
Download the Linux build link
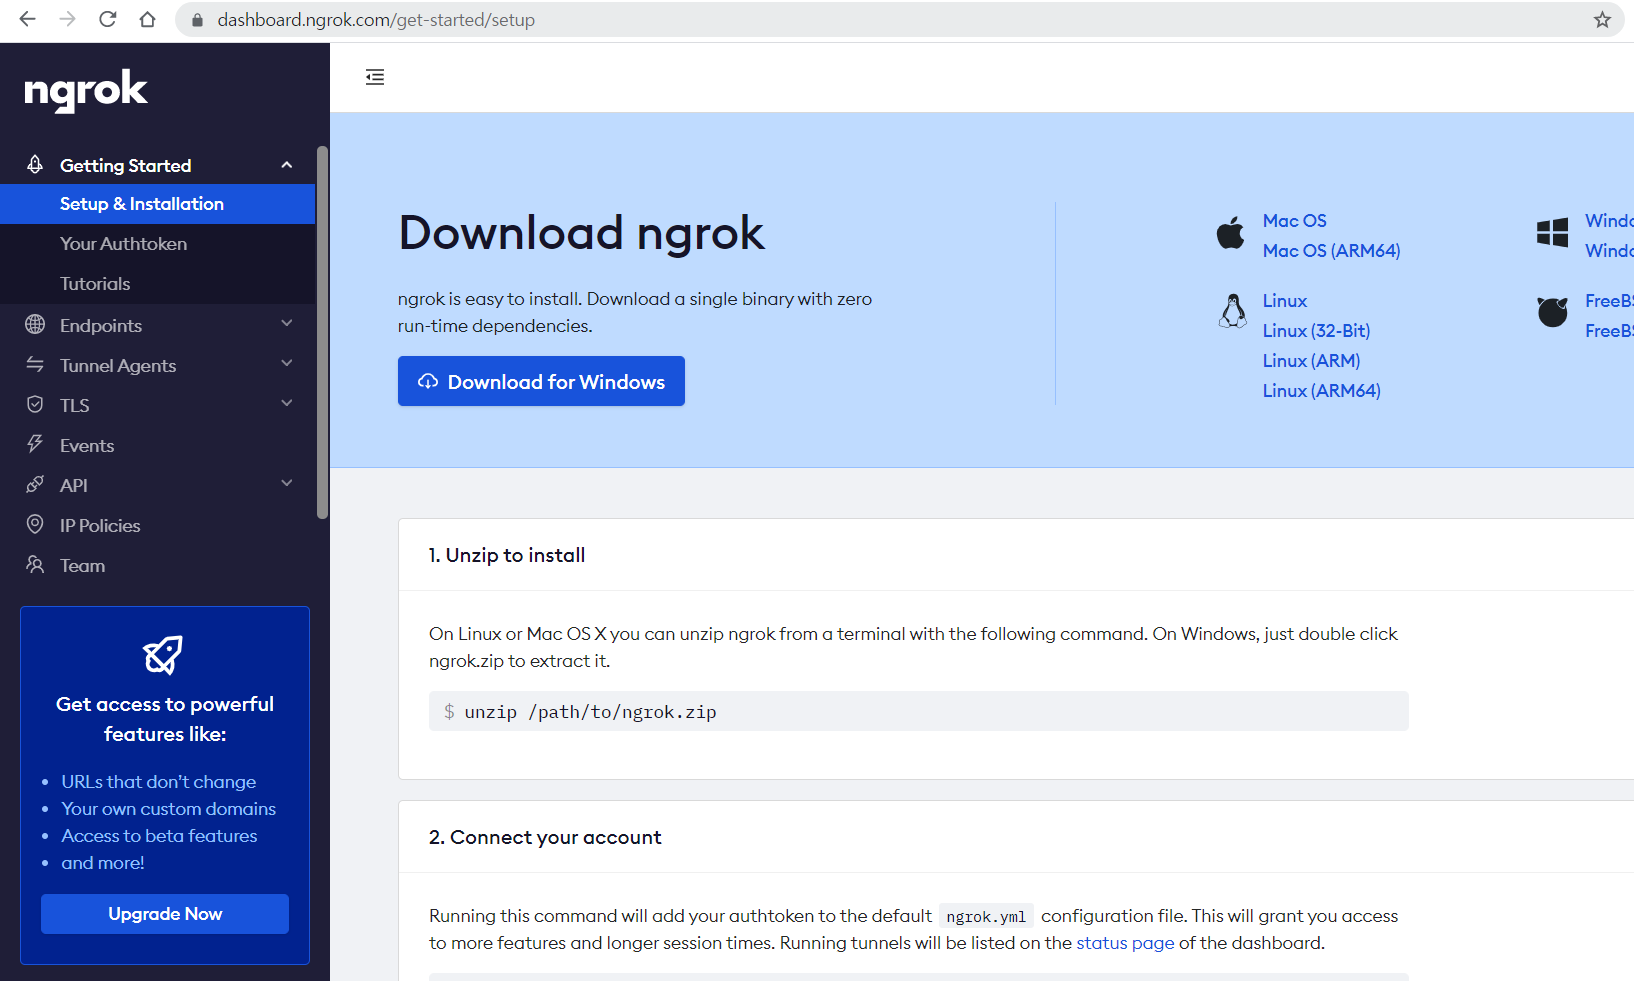(1285, 300)
